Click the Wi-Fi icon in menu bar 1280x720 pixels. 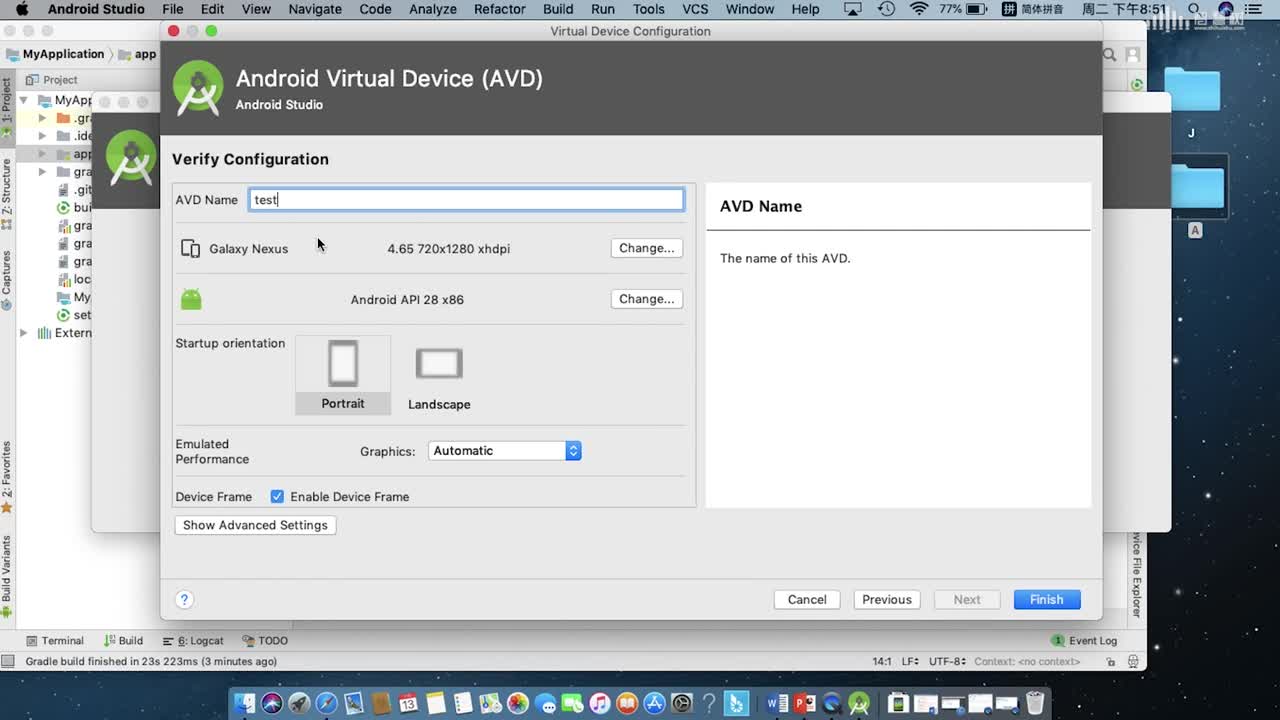919,9
